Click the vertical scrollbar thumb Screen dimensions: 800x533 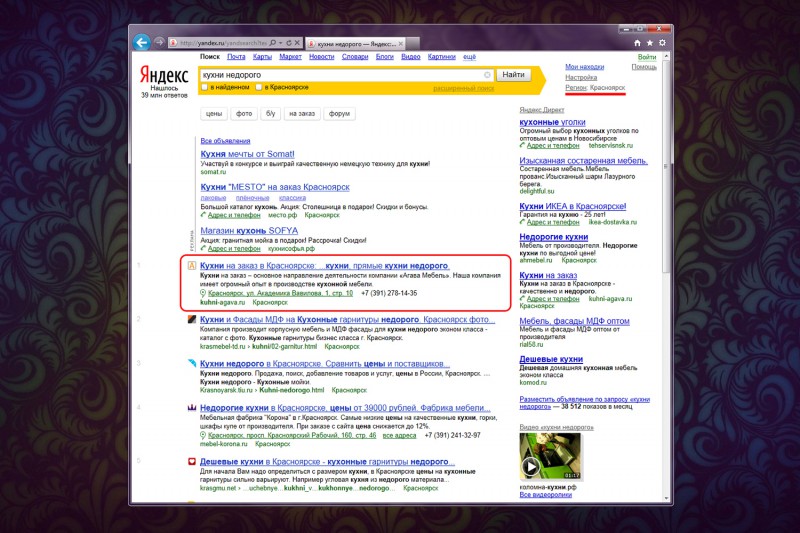tap(666, 167)
